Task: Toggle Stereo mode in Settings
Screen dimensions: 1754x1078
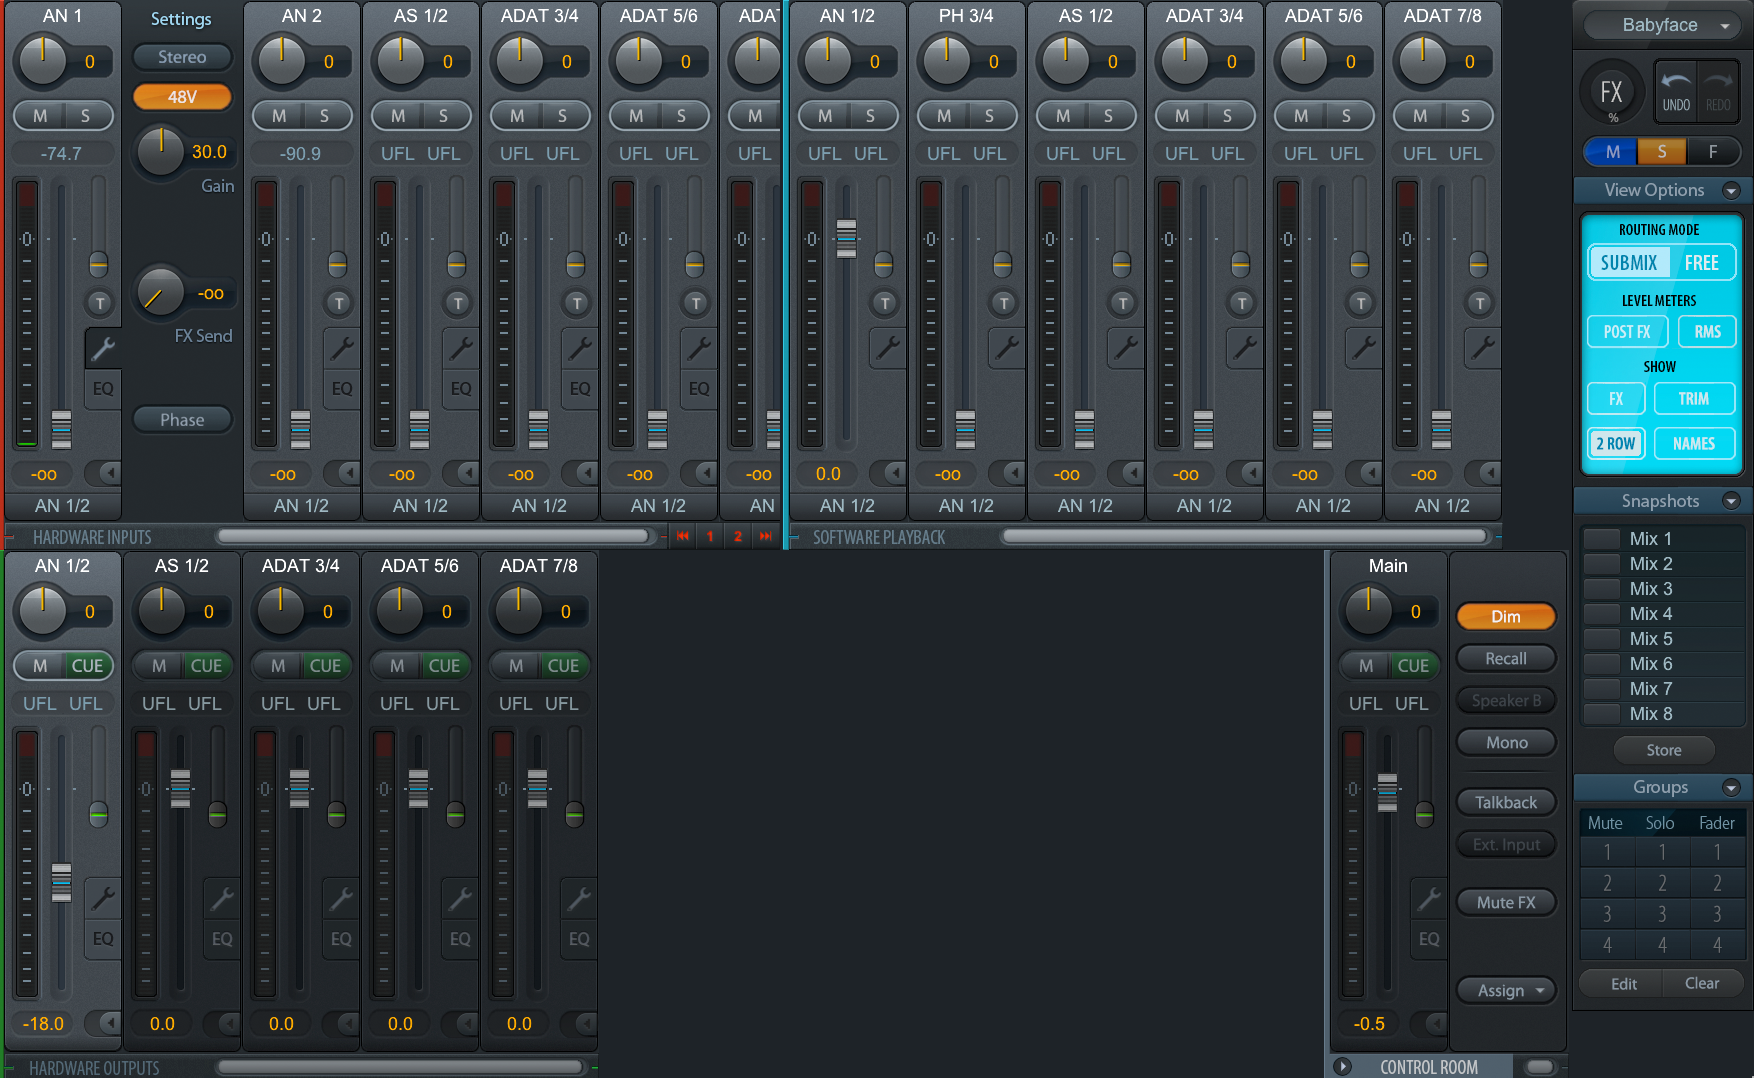Action: click(182, 57)
